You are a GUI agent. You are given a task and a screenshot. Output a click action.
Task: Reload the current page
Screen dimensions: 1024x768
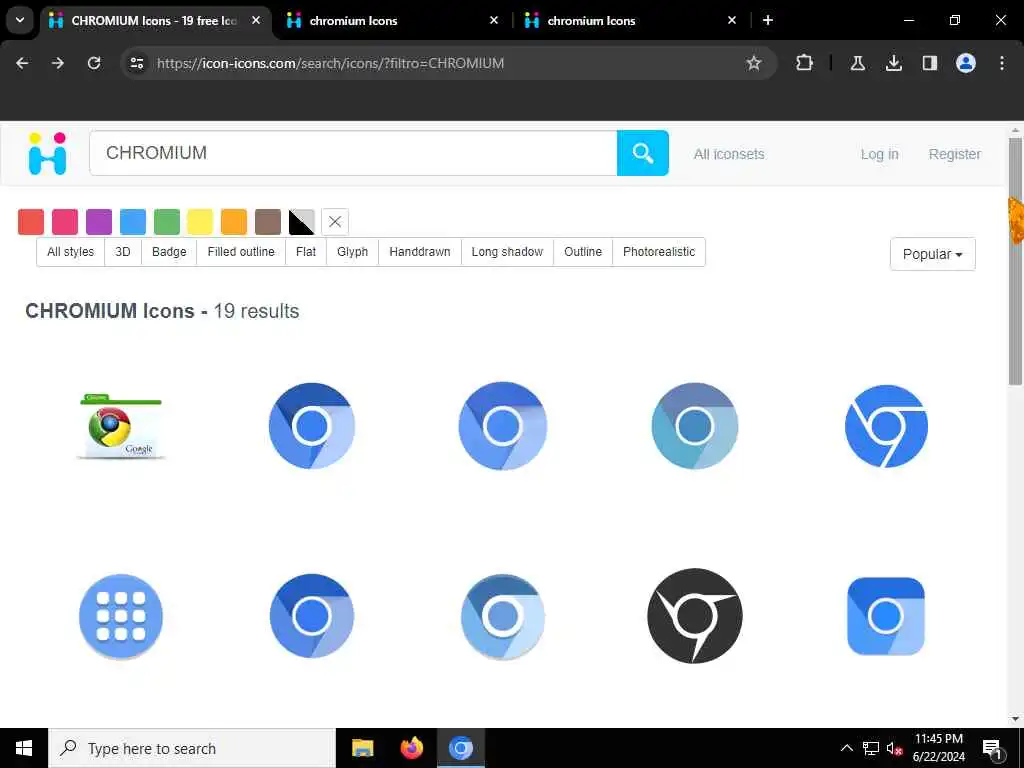pos(94,63)
